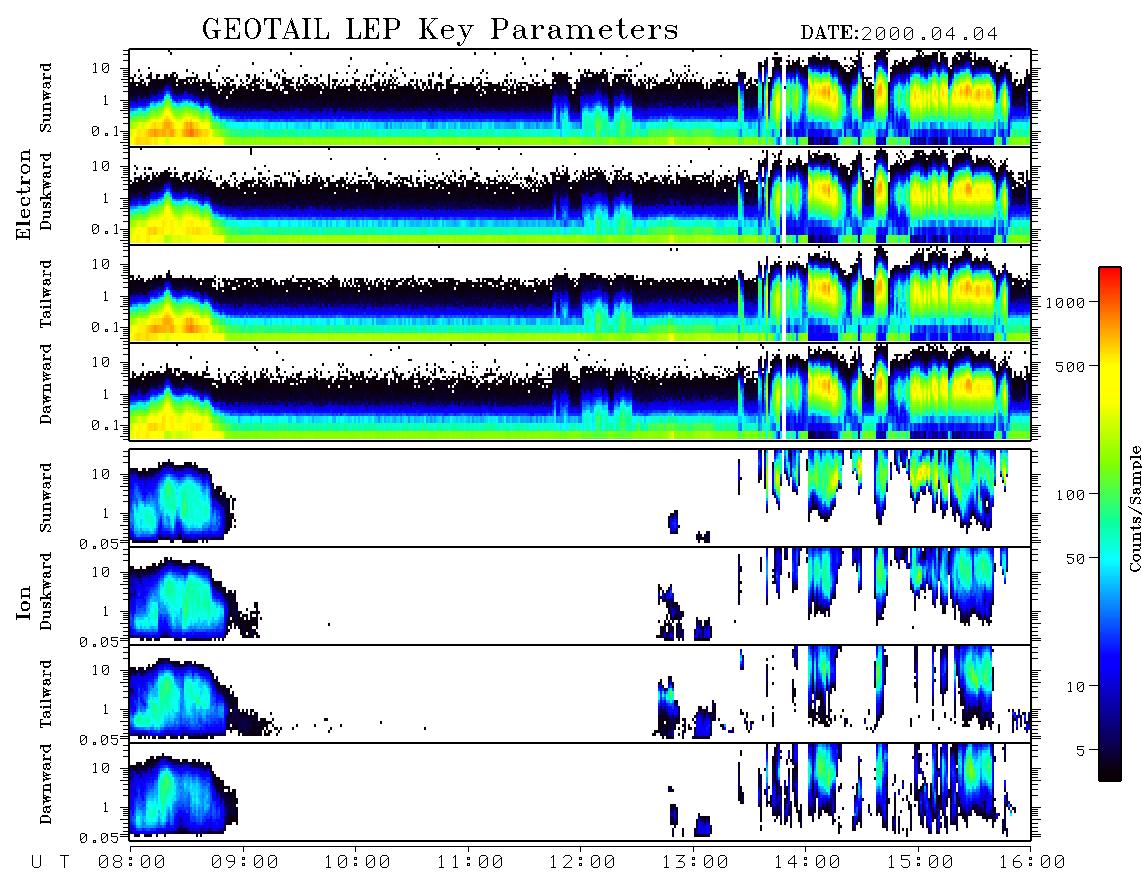Click the 09:00 time tick label
Screen dimensions: 1142x880
(x=245, y=862)
